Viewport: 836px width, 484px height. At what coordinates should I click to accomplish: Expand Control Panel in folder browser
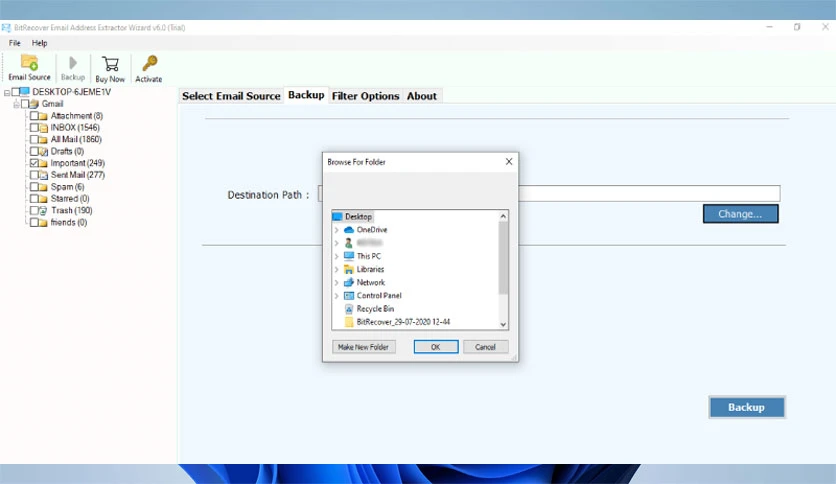(x=336, y=295)
